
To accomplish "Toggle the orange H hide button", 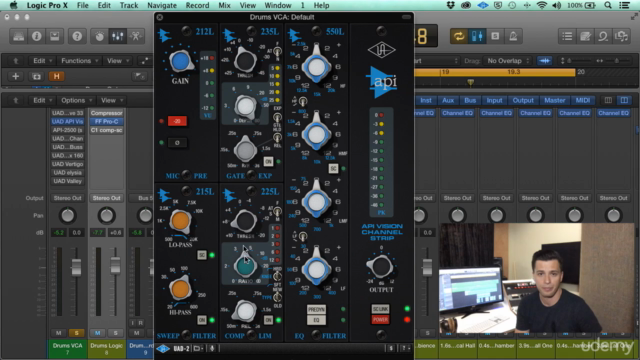I will click(56, 76).
